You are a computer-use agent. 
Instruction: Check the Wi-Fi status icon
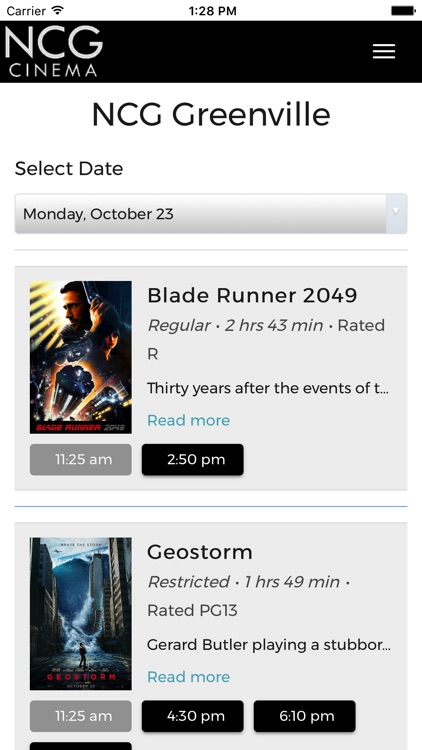tap(58, 10)
